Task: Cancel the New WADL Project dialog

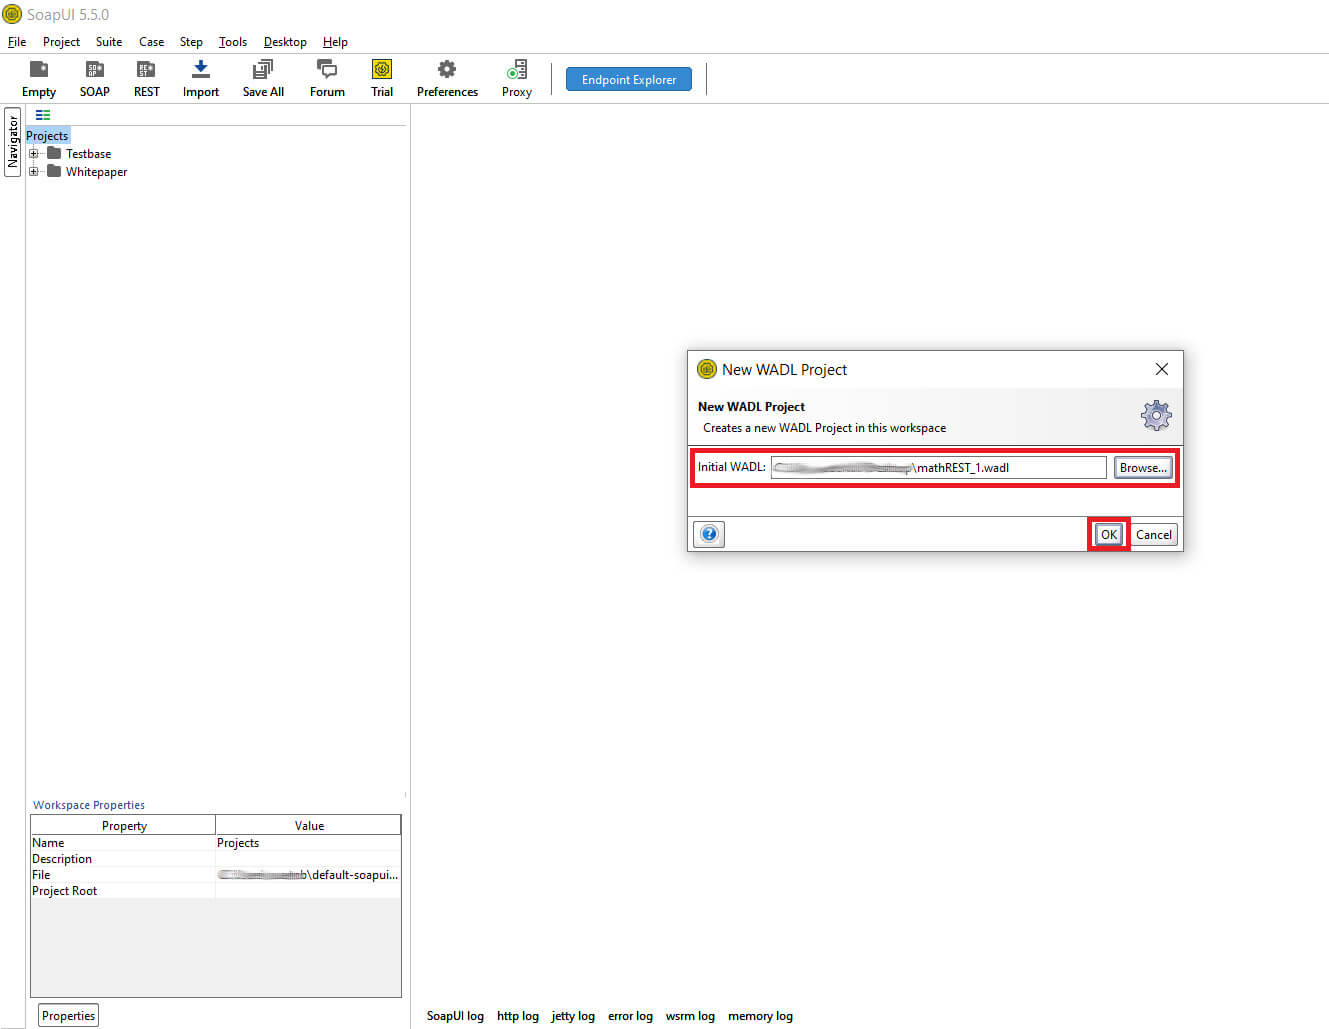Action: [x=1153, y=534]
